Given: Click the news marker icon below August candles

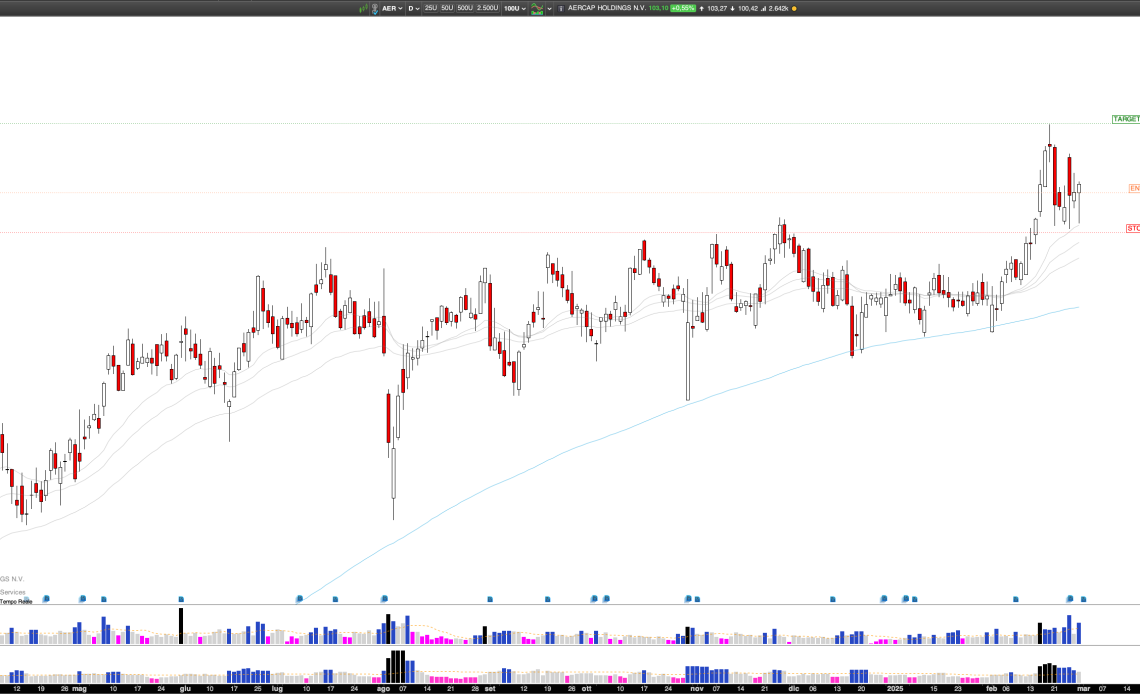Looking at the screenshot, I should [x=384, y=599].
